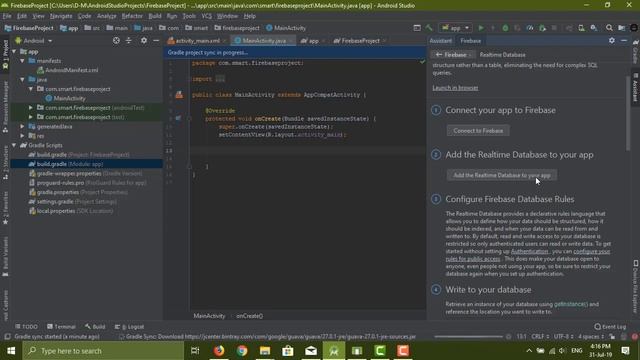Expand com.smart.firebaseproject (test) package
The height and width of the screenshot is (360, 640).
click(x=31, y=117)
